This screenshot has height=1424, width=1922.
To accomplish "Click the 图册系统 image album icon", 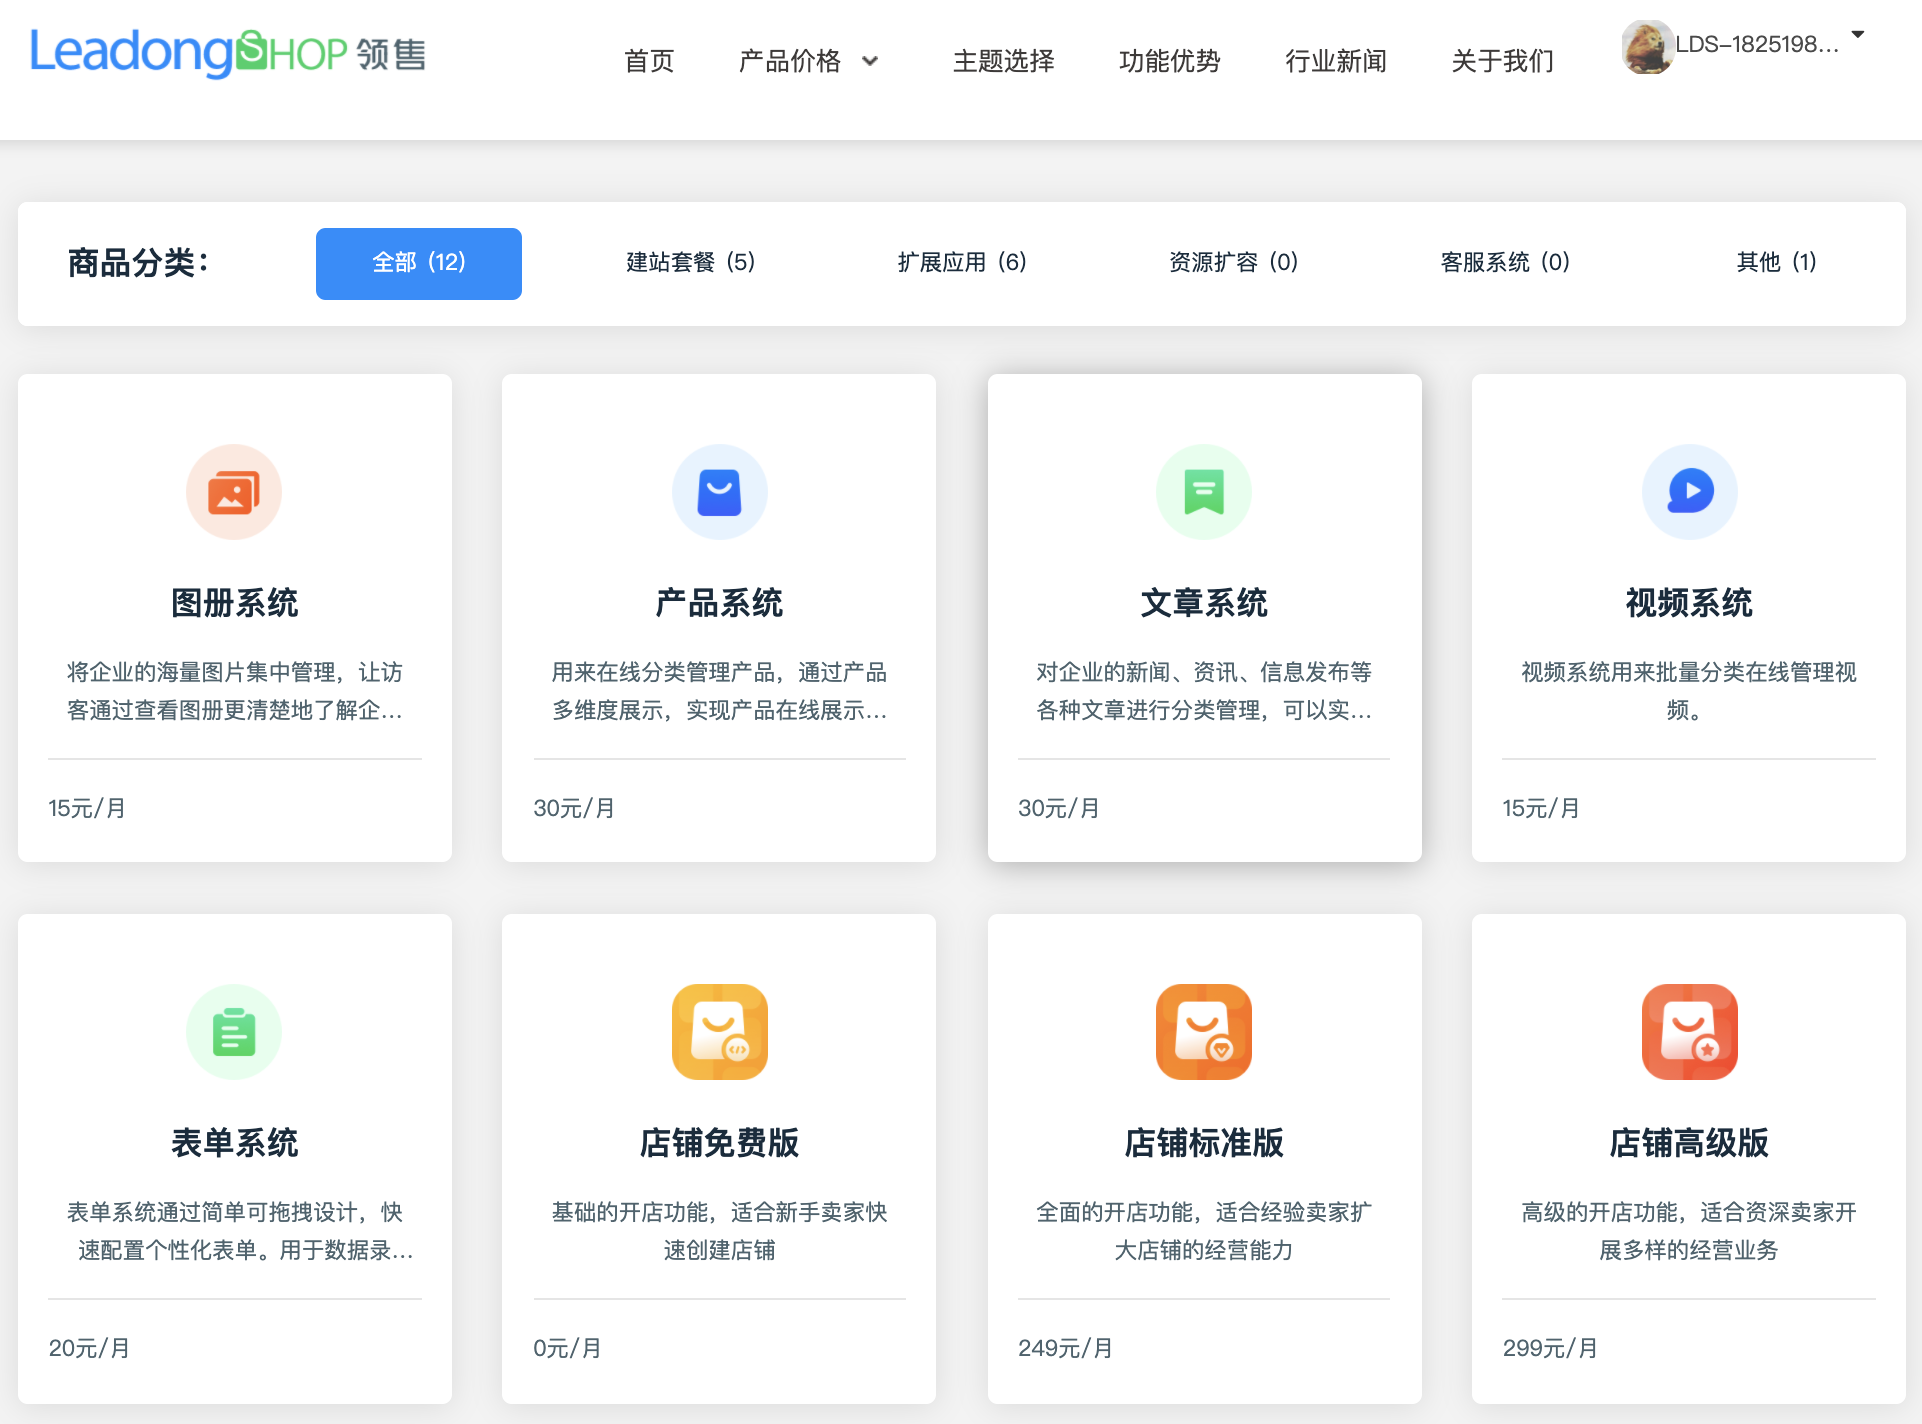I will tap(234, 491).
